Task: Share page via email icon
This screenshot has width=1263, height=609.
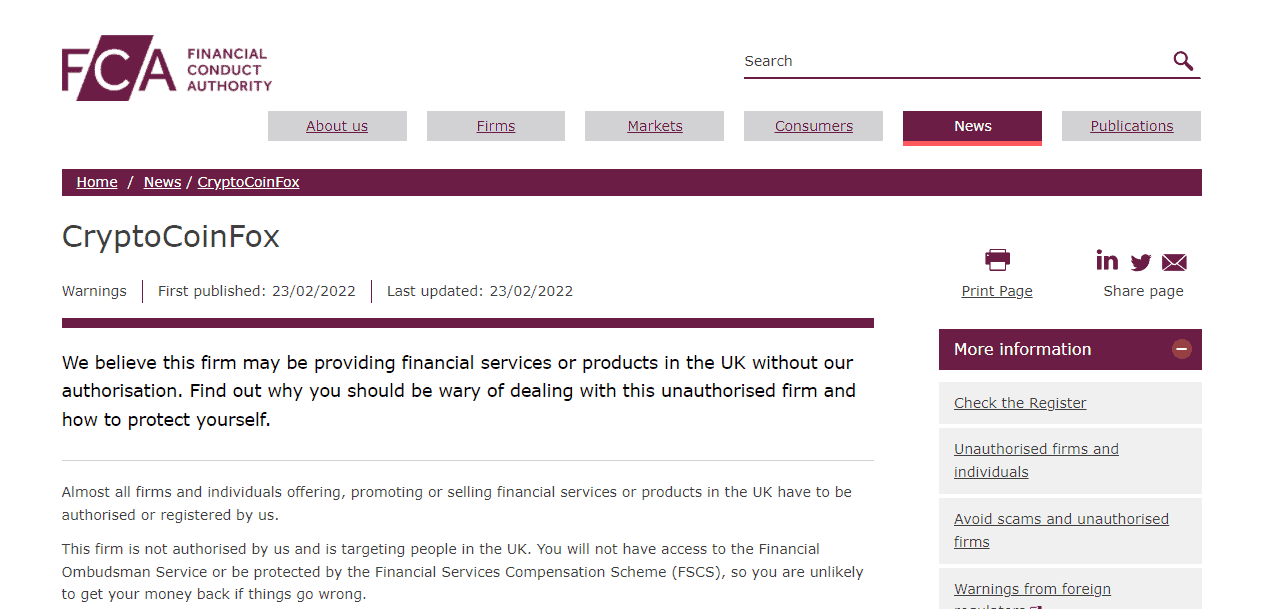Action: pyautogui.click(x=1174, y=263)
